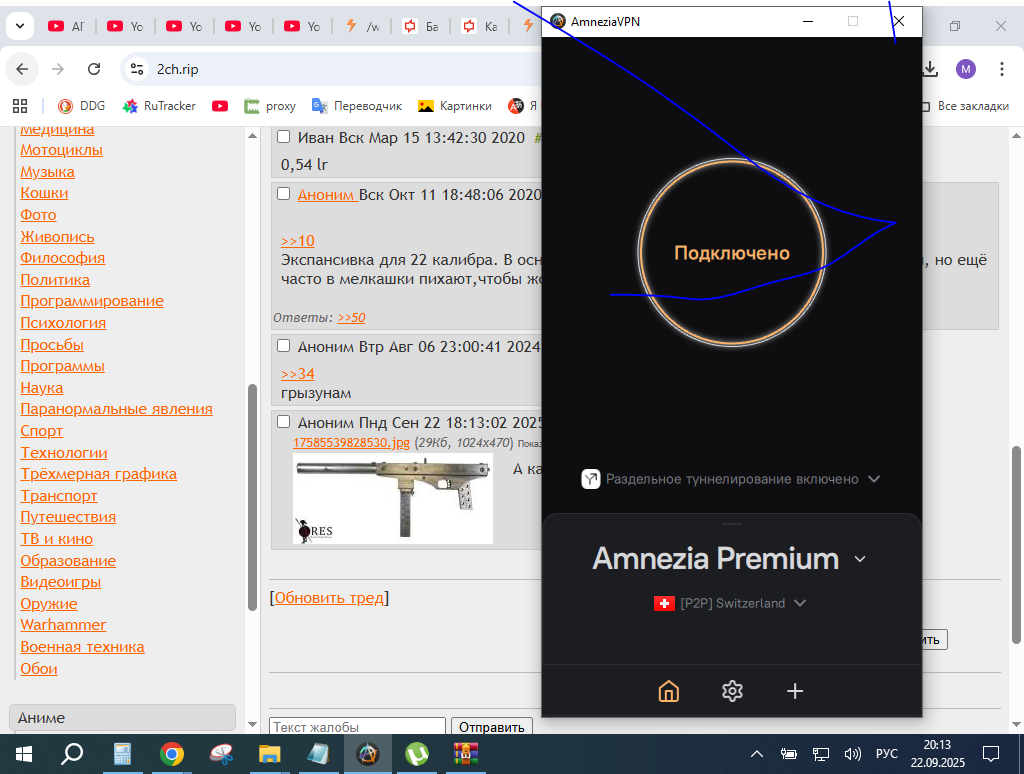Click sidebar scrollbar down arrow
Screen dimensions: 1024x774
click(x=253, y=724)
